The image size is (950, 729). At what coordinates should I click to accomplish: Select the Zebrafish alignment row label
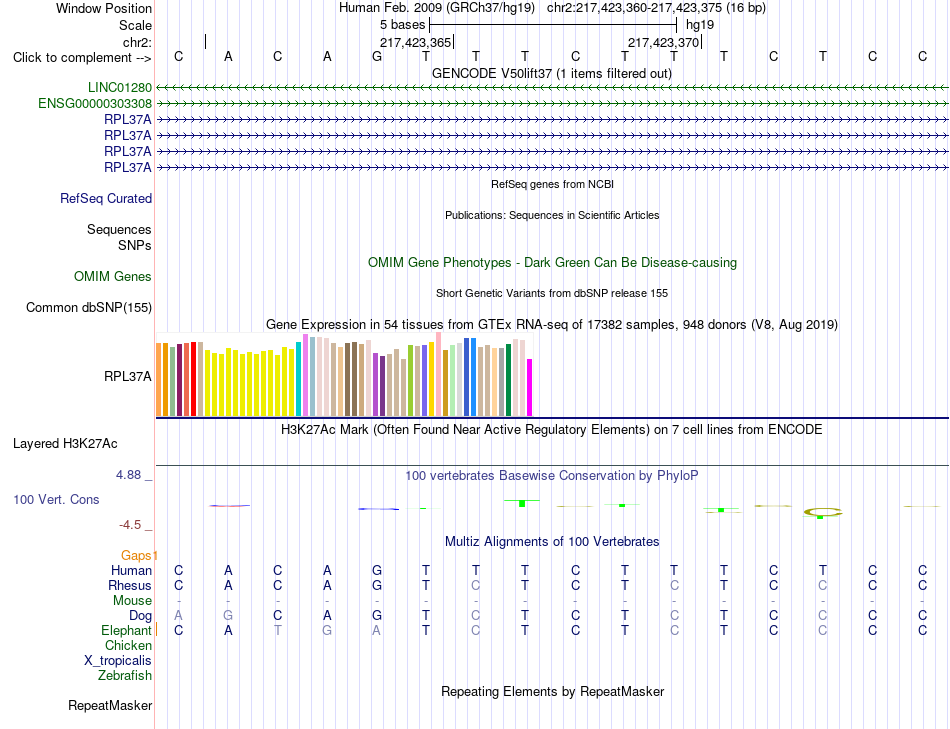click(125, 676)
